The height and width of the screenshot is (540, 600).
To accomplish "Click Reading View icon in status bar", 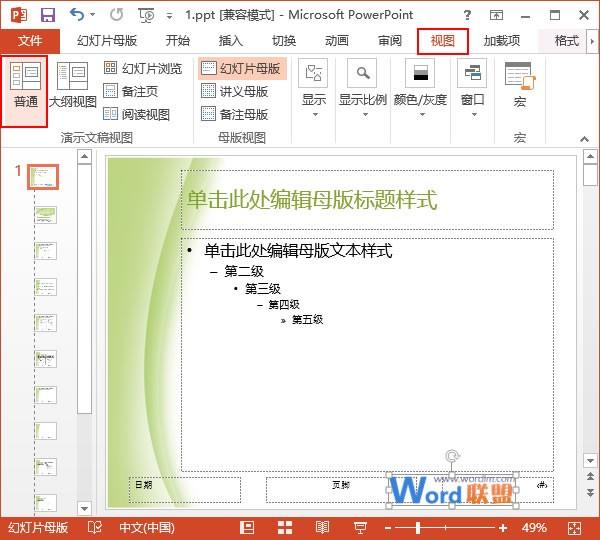I will coord(322,528).
